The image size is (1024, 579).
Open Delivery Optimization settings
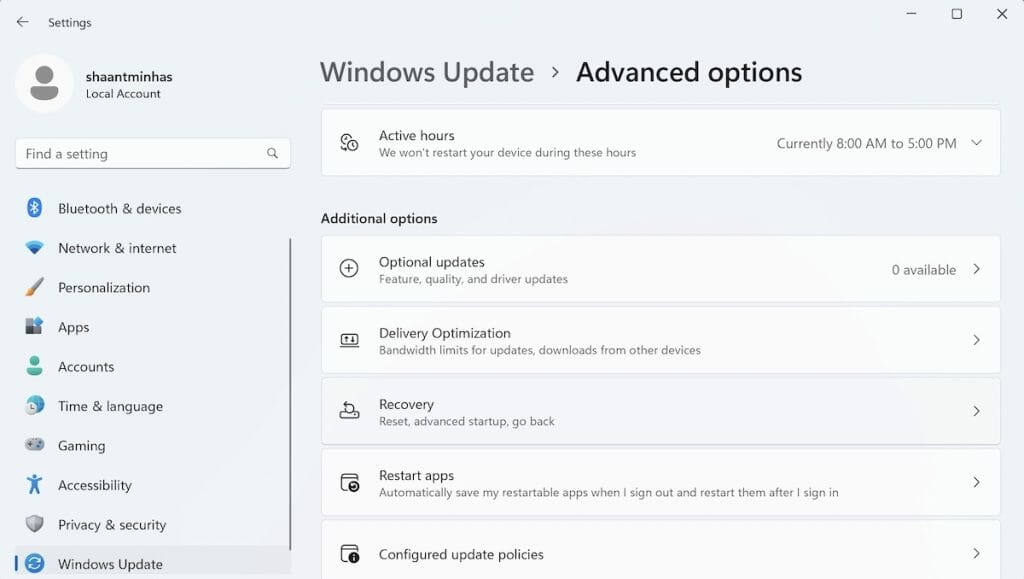click(x=660, y=340)
